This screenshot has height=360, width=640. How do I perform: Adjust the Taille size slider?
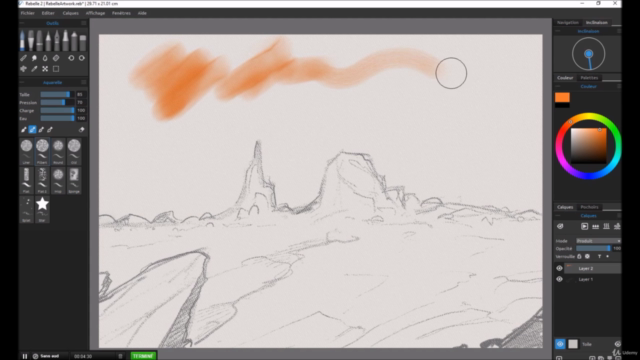tap(56, 94)
